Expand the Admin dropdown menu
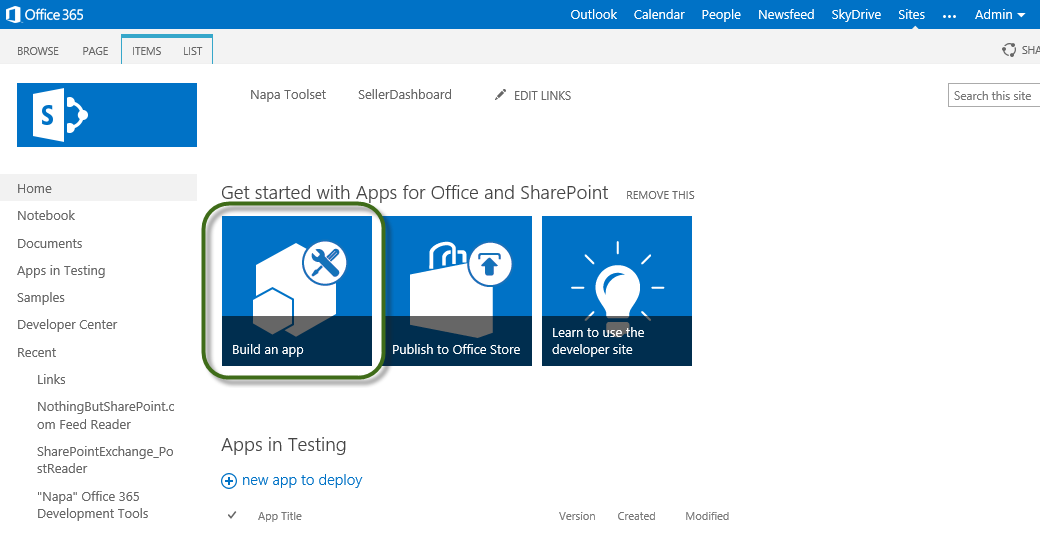This screenshot has width=1040, height=533. pos(1000,15)
